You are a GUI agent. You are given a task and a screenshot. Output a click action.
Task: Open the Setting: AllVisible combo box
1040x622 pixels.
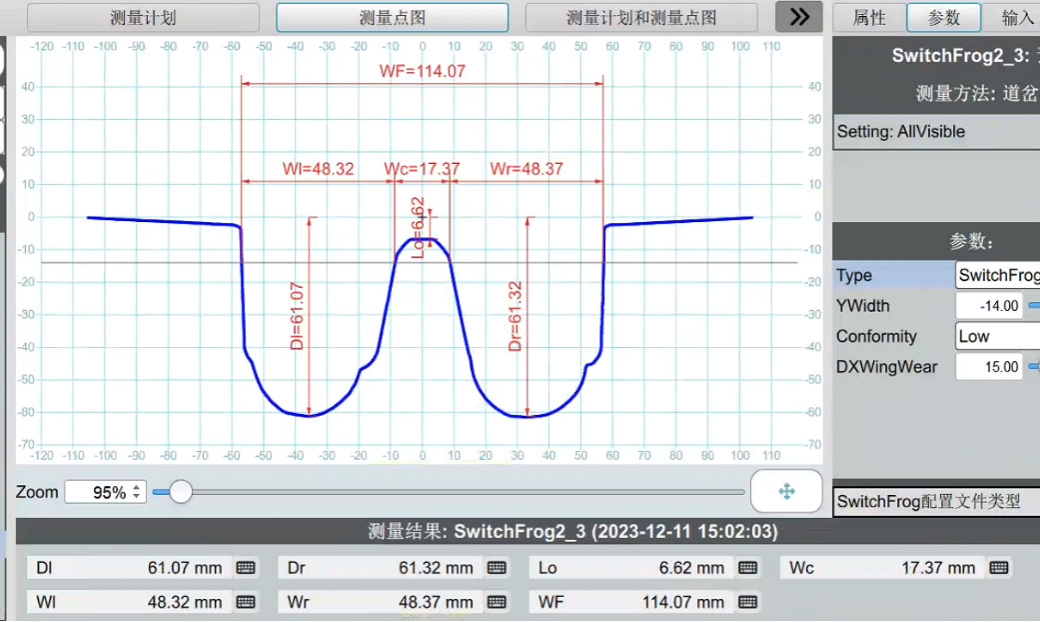936,132
